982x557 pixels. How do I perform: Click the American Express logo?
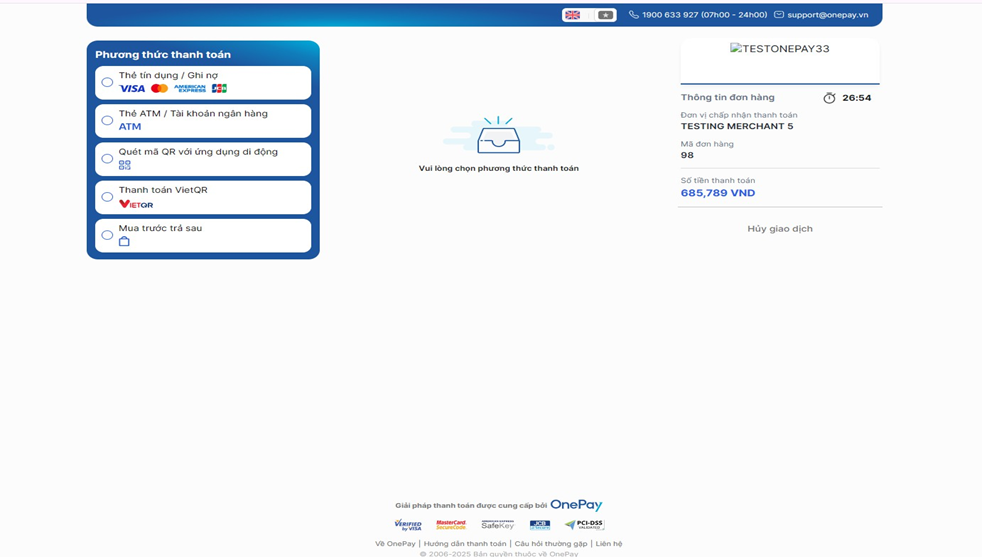coord(190,89)
